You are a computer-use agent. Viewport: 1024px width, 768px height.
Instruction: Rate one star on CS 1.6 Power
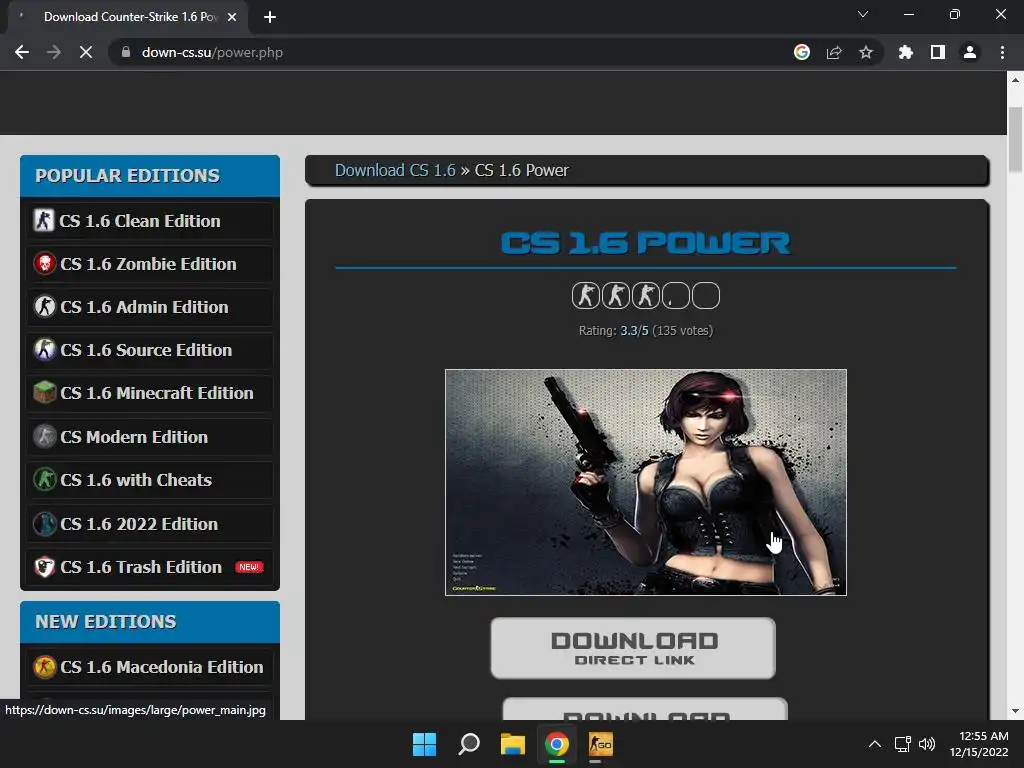point(586,296)
